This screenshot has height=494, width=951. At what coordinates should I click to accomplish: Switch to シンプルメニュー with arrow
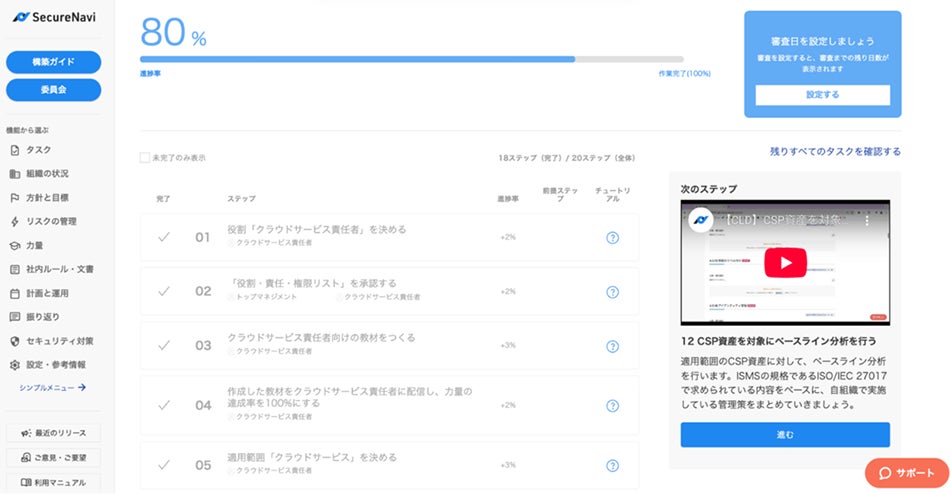click(x=53, y=387)
